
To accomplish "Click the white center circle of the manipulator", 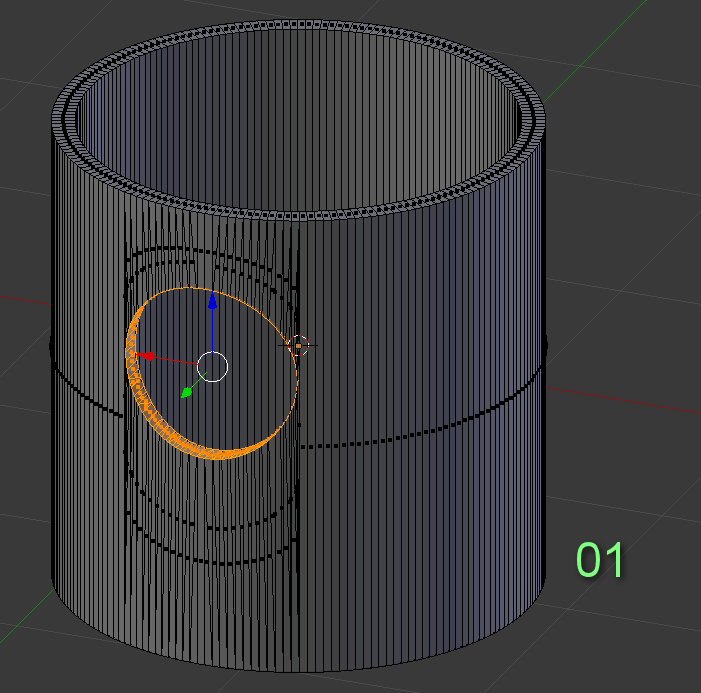I will 212,367.
